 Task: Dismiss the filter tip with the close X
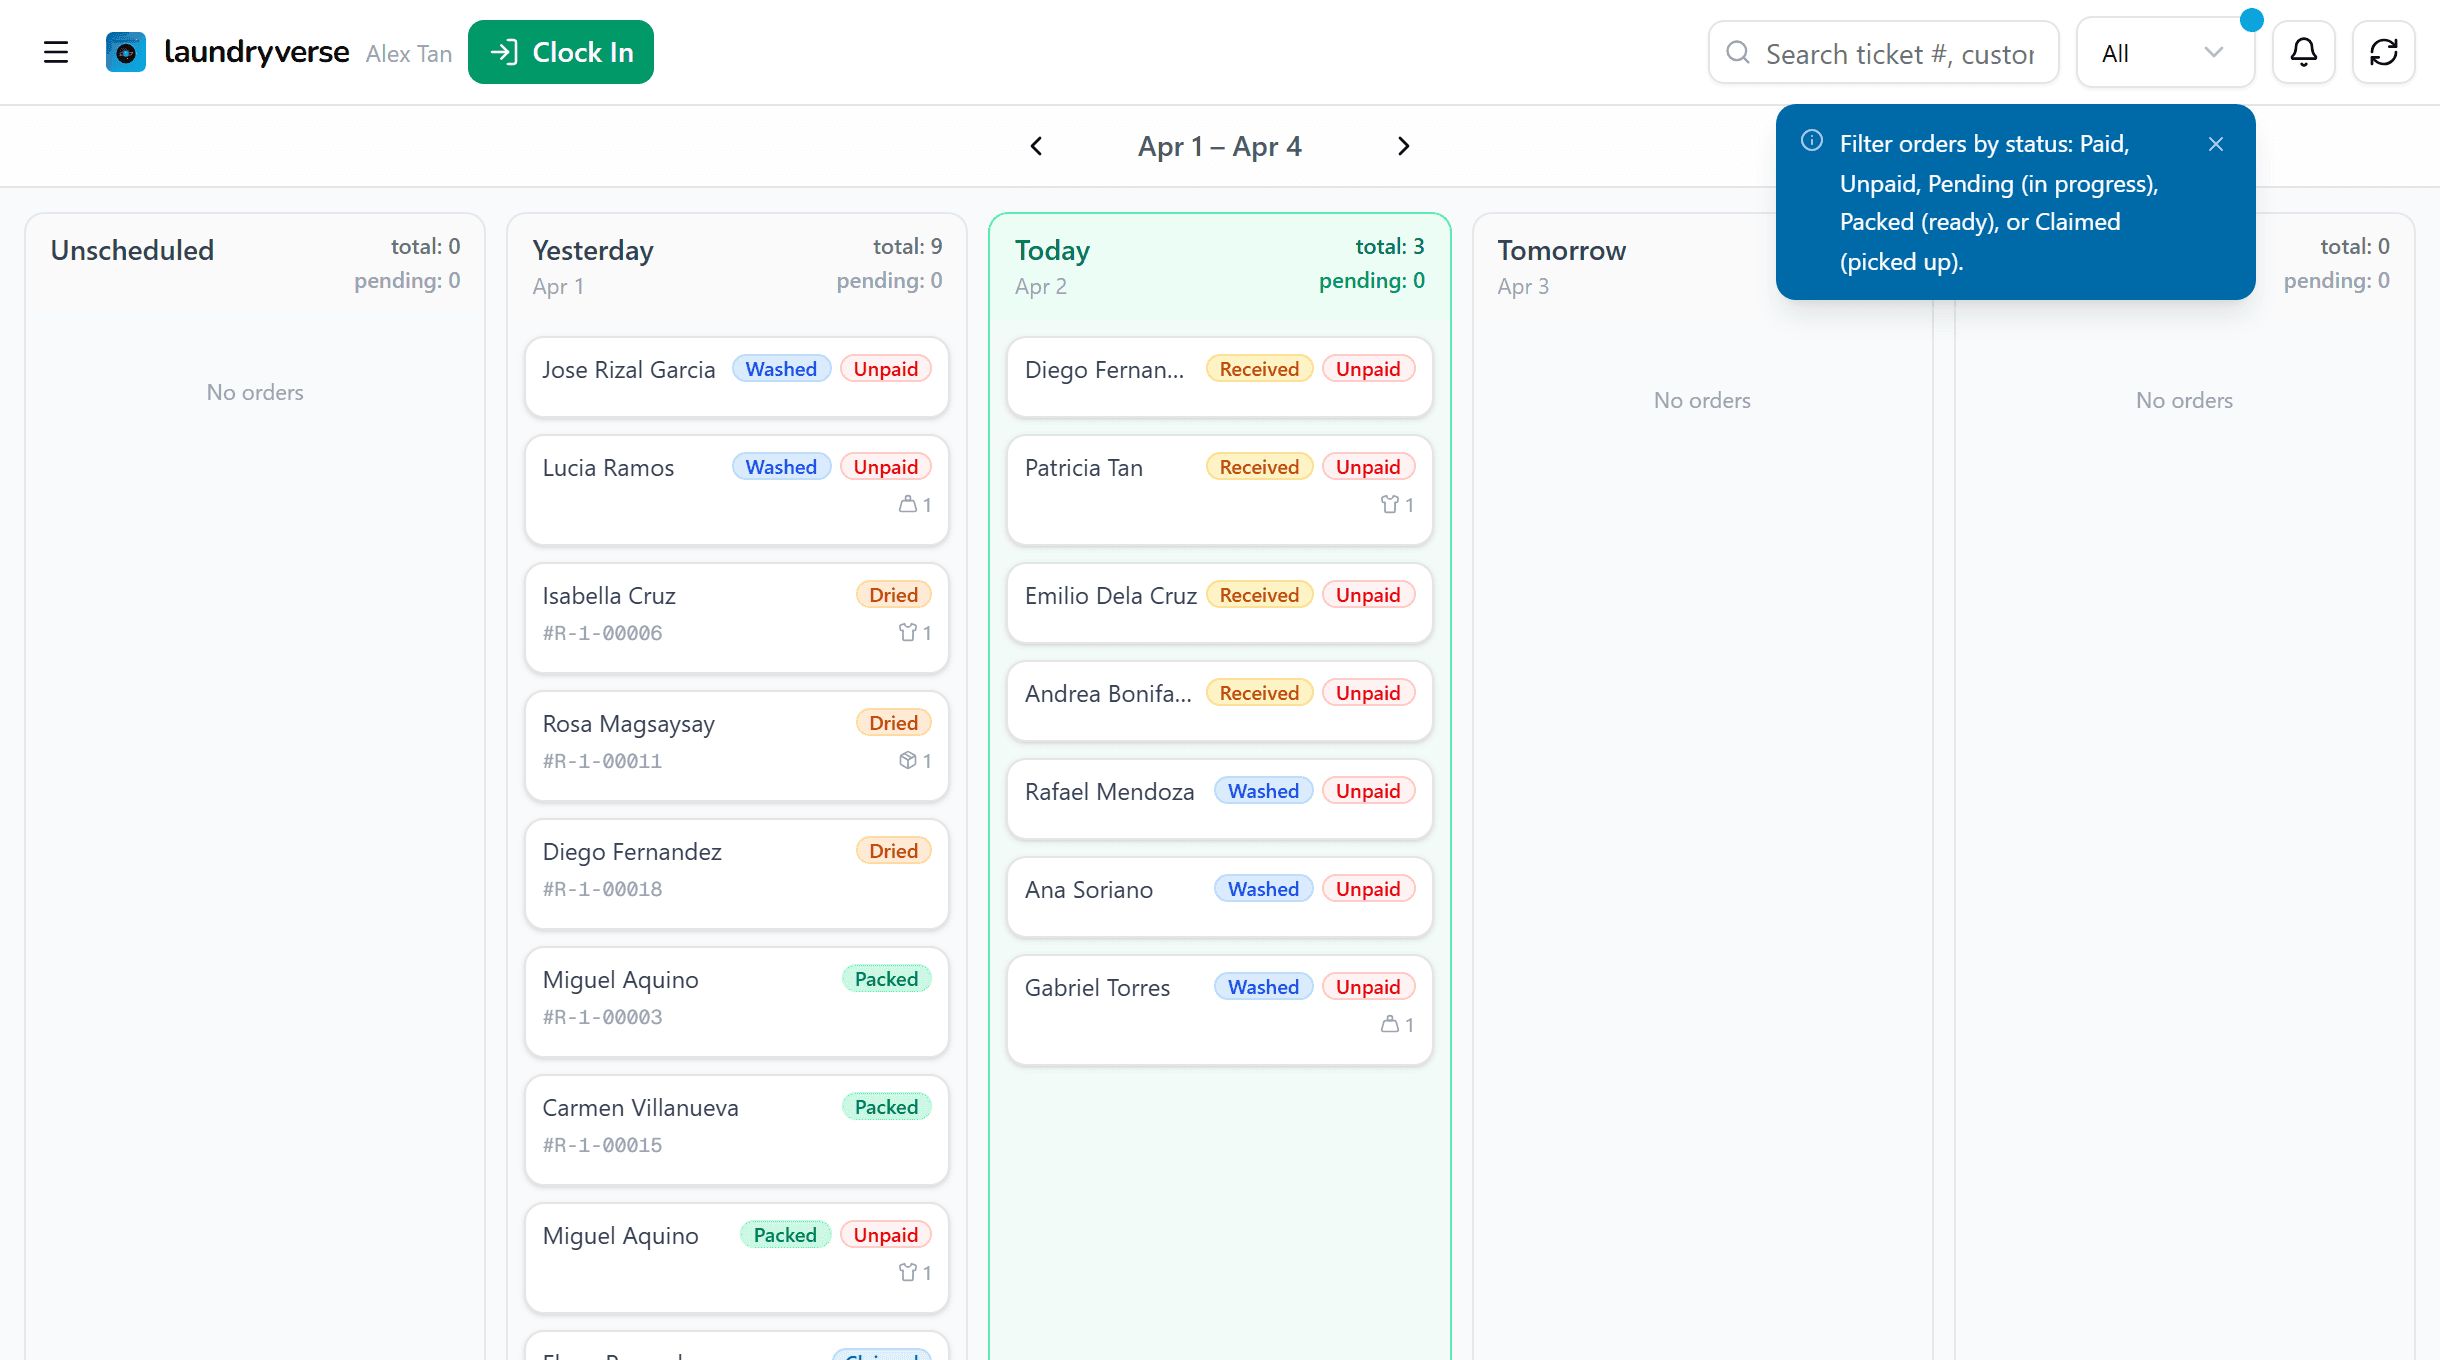coord(2216,144)
